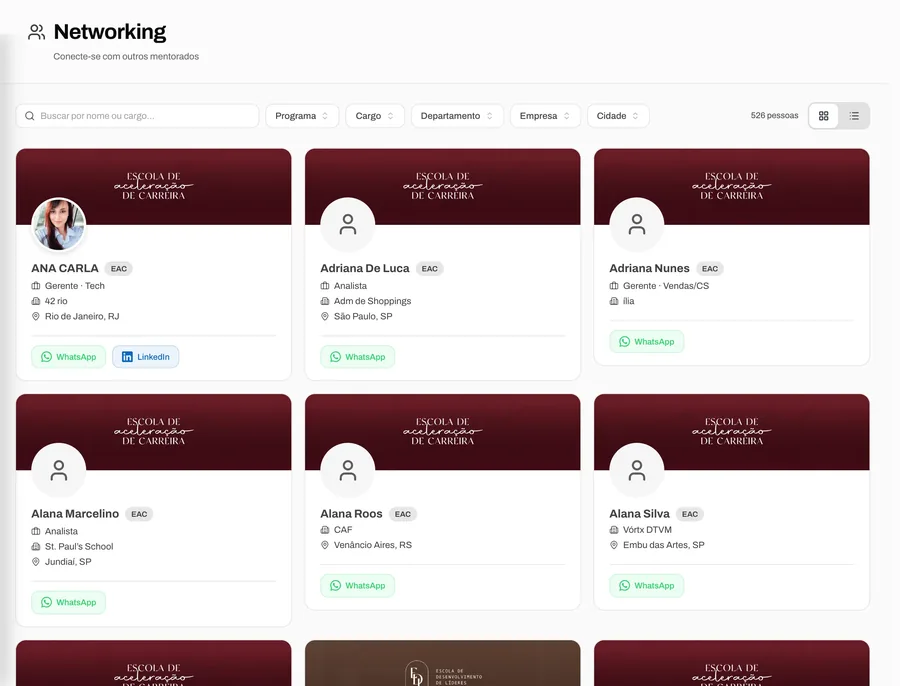Click the briefcase icon beside Gerente · Tech
Screen dimensions: 900x686
point(36,286)
